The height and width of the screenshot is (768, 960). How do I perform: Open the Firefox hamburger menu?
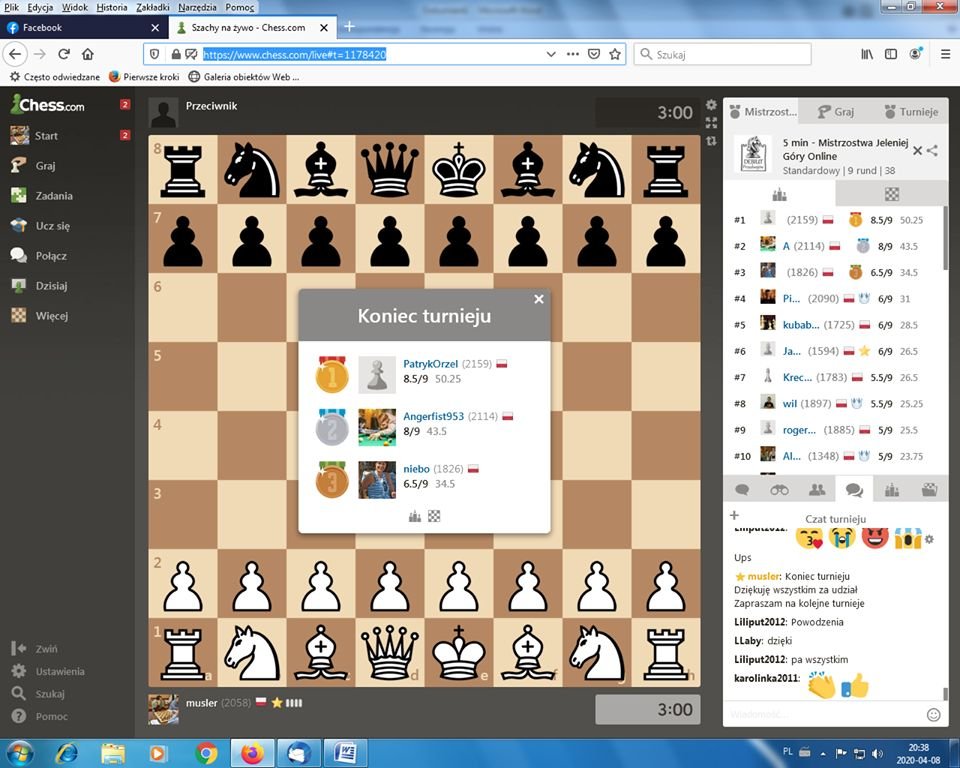pos(945,54)
